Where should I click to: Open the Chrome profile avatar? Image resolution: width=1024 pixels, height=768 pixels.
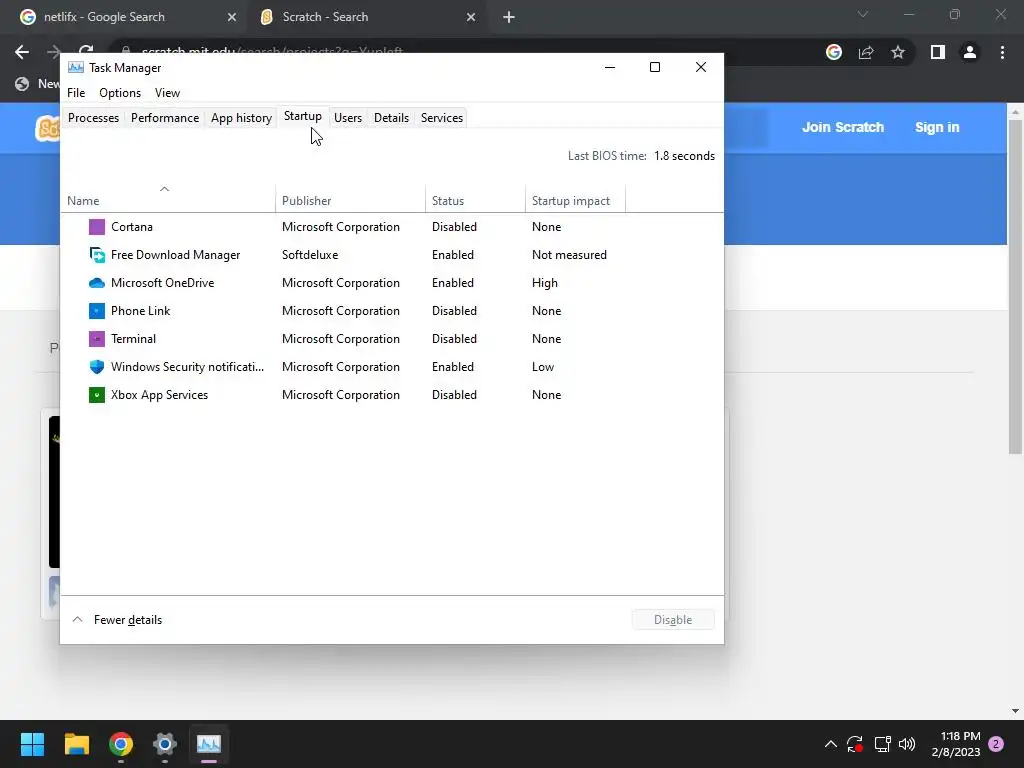point(970,52)
